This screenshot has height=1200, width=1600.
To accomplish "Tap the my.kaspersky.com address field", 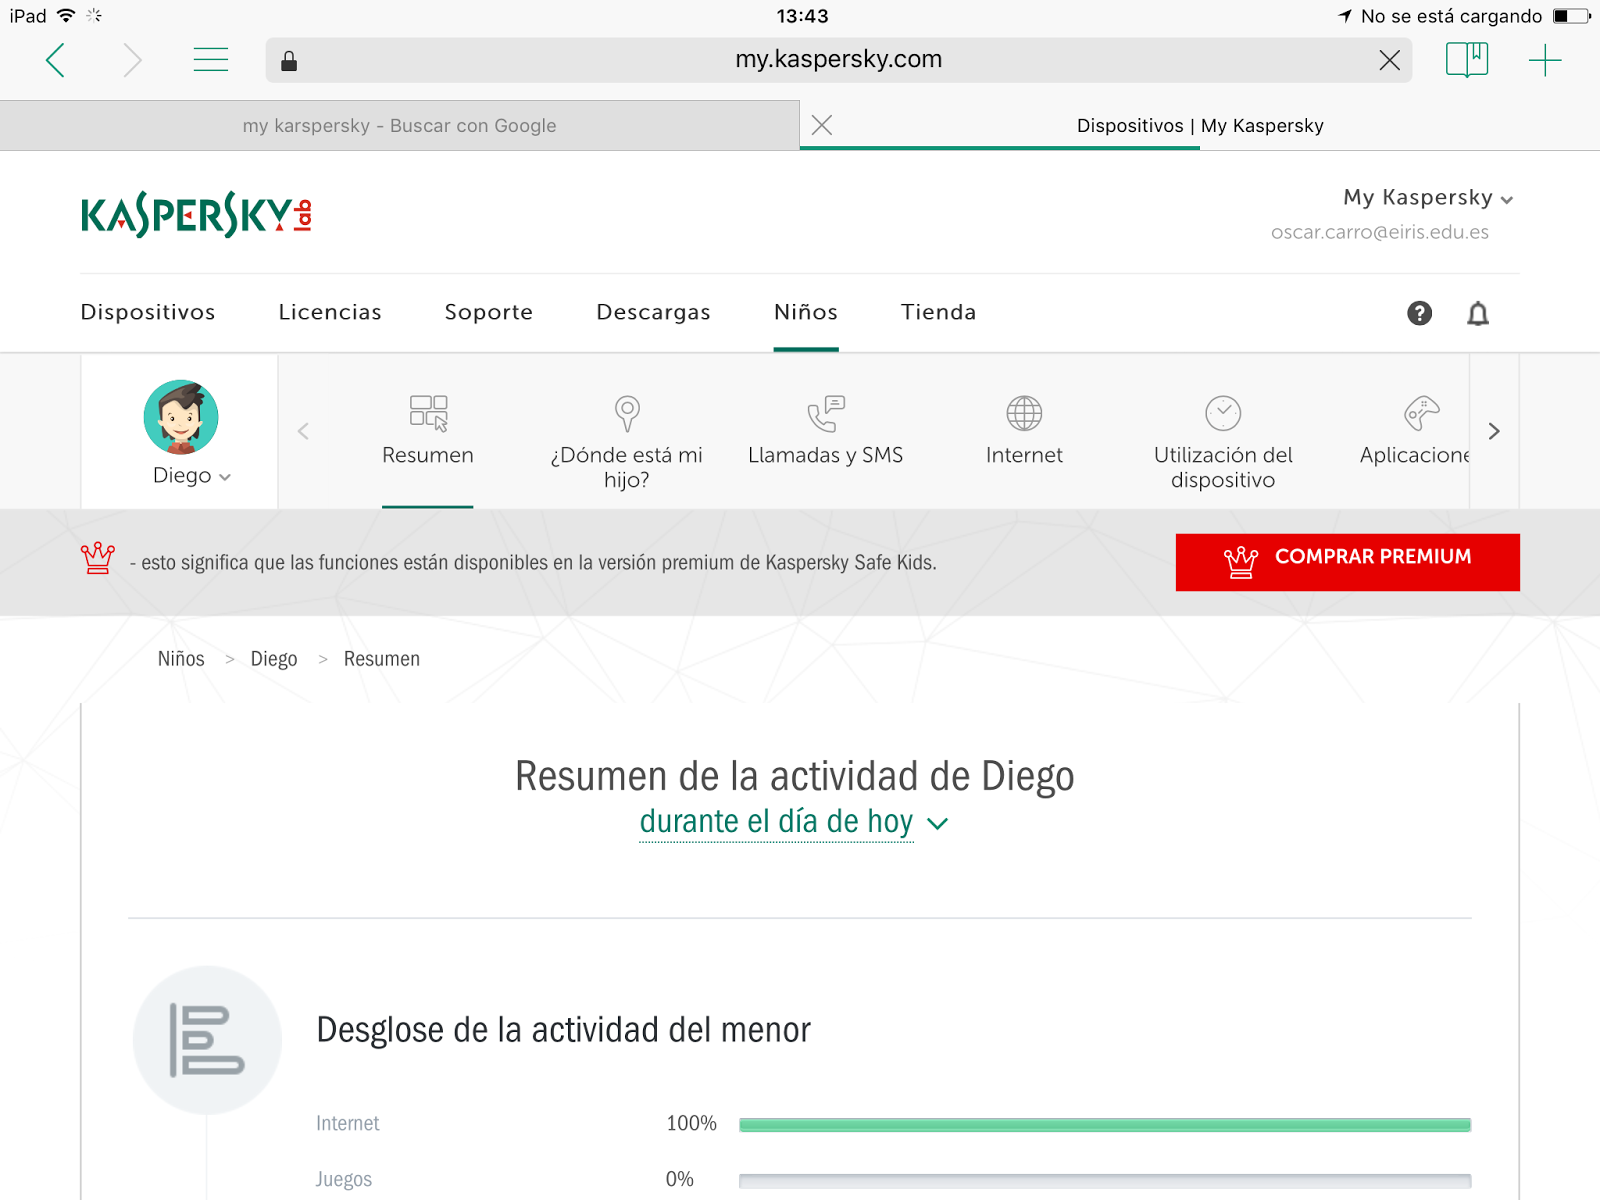I will [839, 60].
